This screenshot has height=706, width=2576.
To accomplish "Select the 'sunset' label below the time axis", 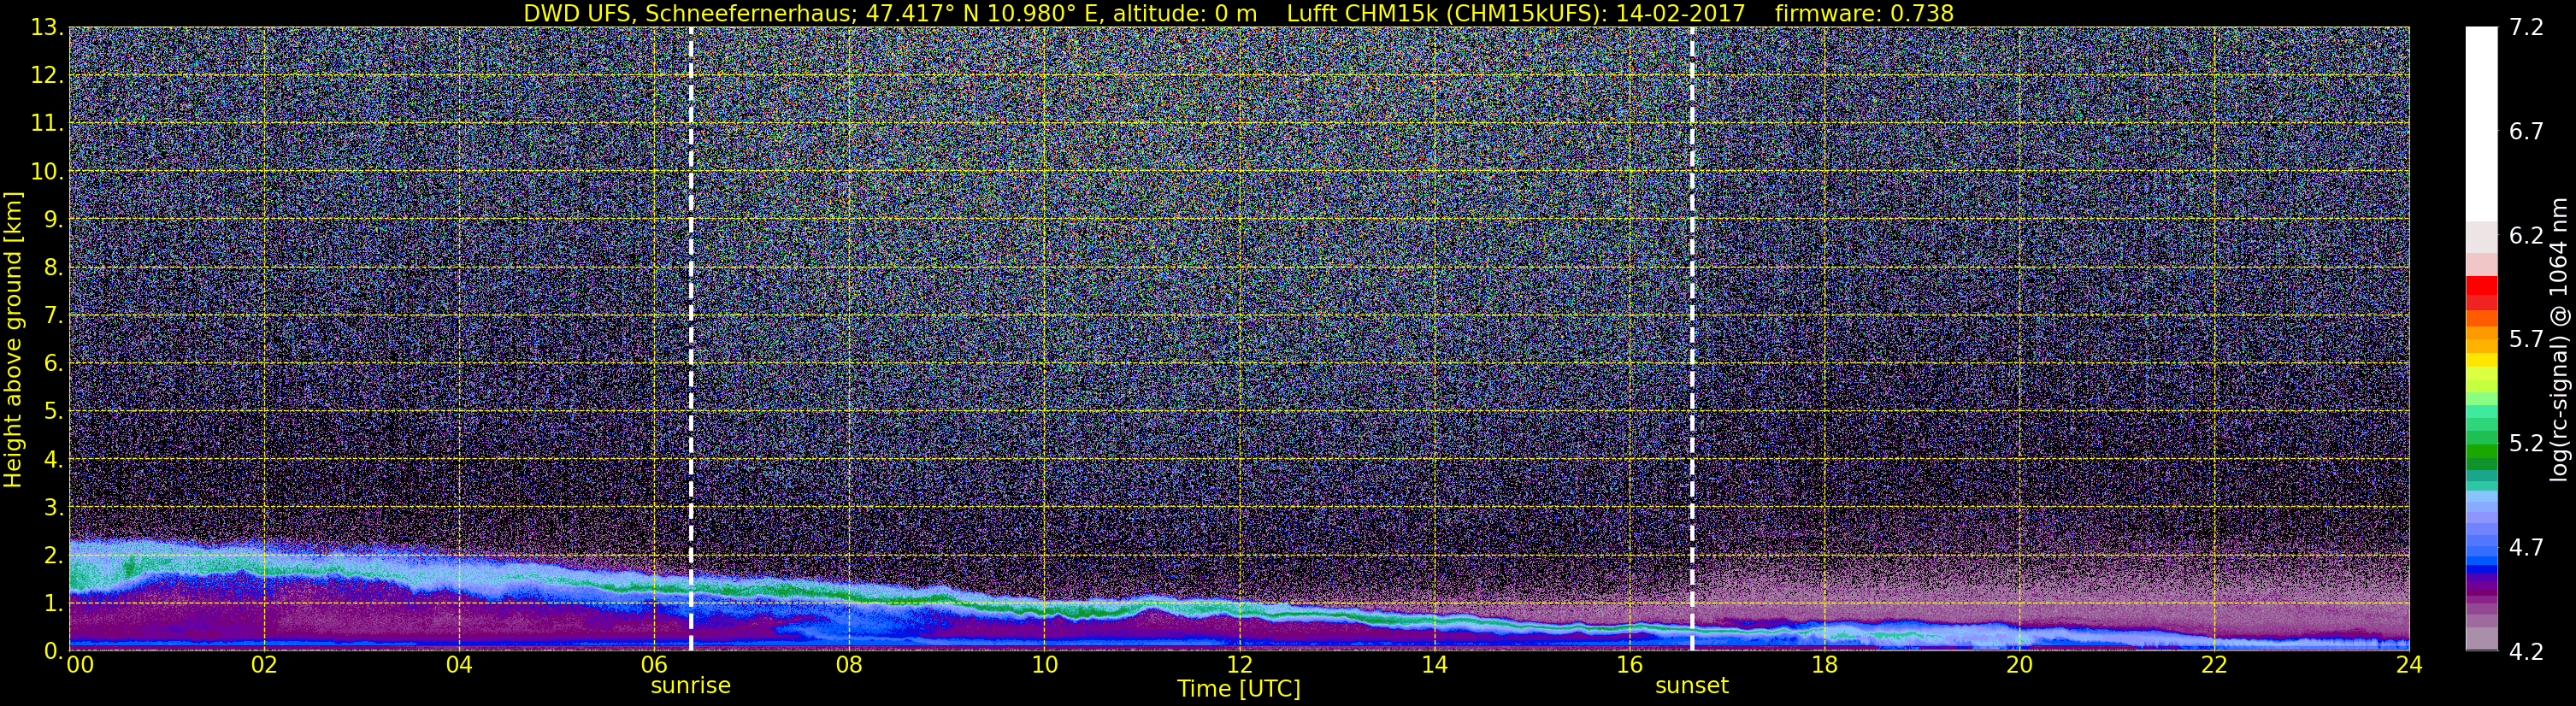I will click(1692, 685).
